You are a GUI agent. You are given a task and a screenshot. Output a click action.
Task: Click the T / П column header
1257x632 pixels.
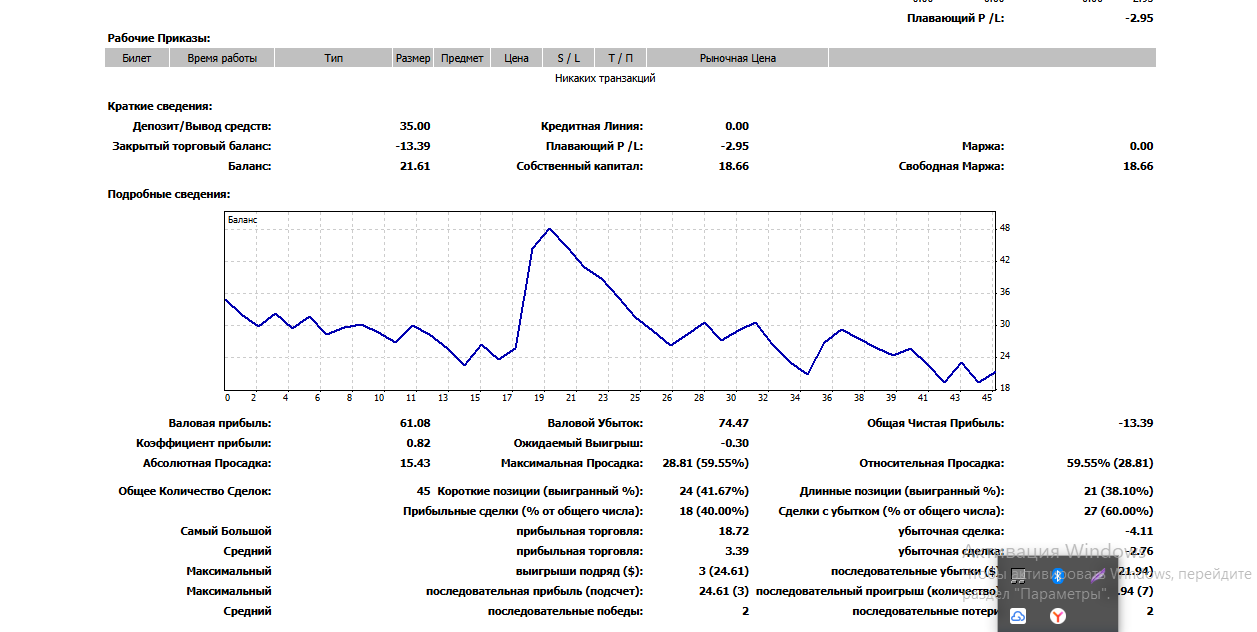coord(621,58)
